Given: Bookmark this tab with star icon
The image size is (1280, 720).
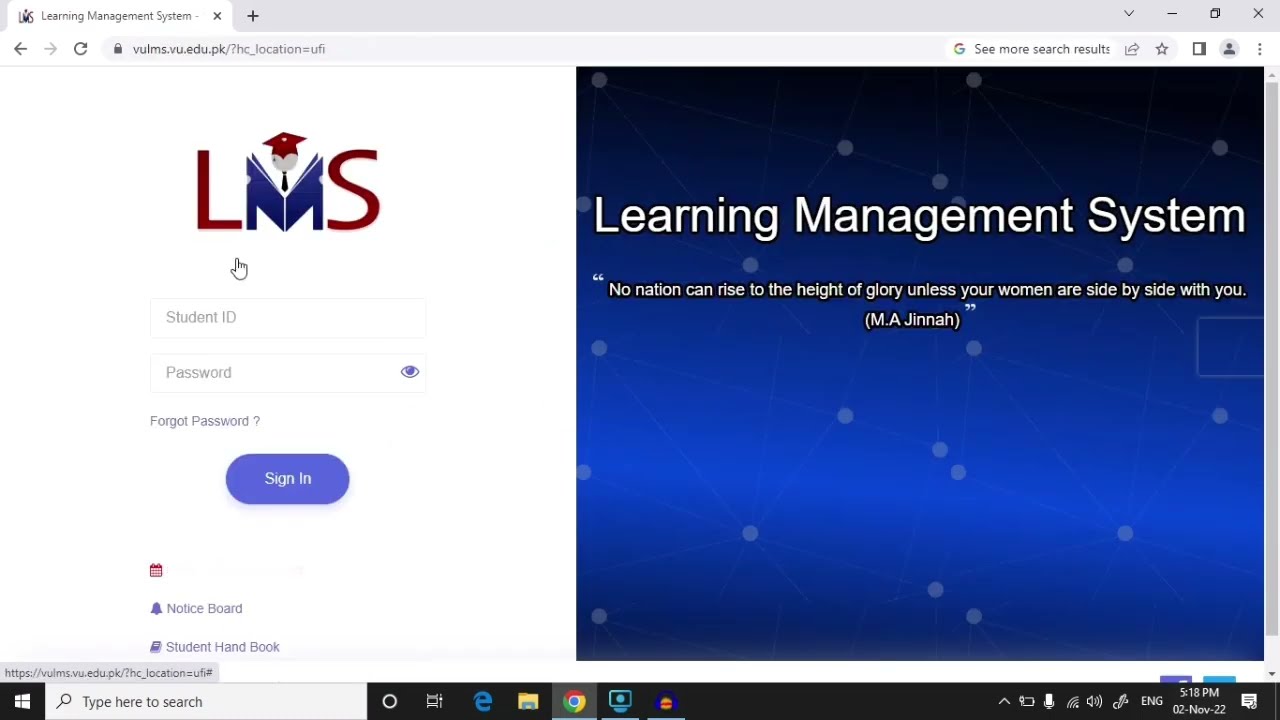Looking at the screenshot, I should coord(1162,49).
